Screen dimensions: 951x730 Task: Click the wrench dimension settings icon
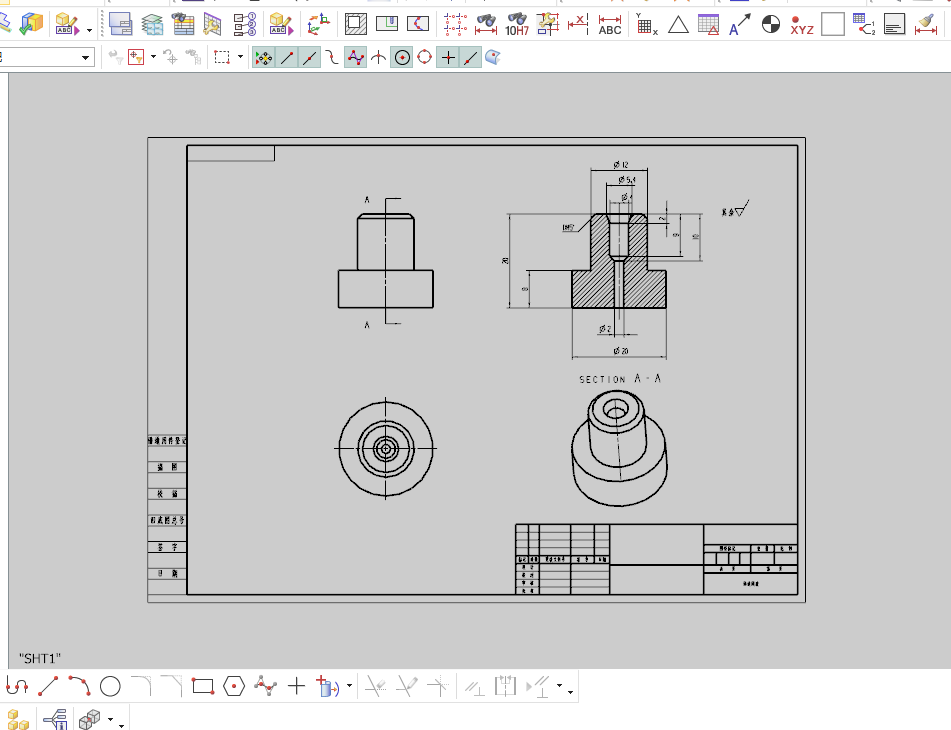(548, 24)
